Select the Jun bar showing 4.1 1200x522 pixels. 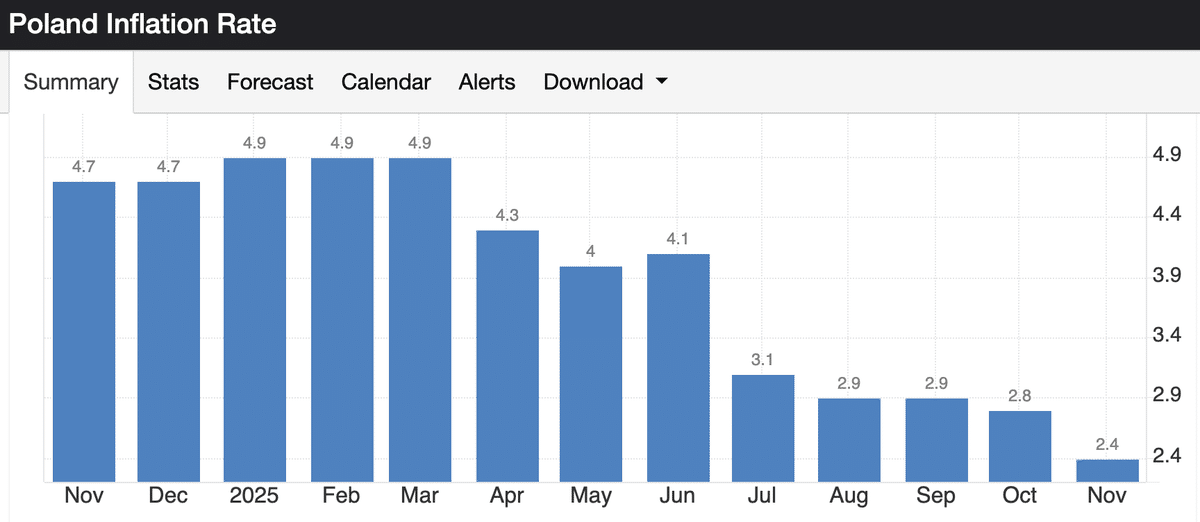(678, 367)
